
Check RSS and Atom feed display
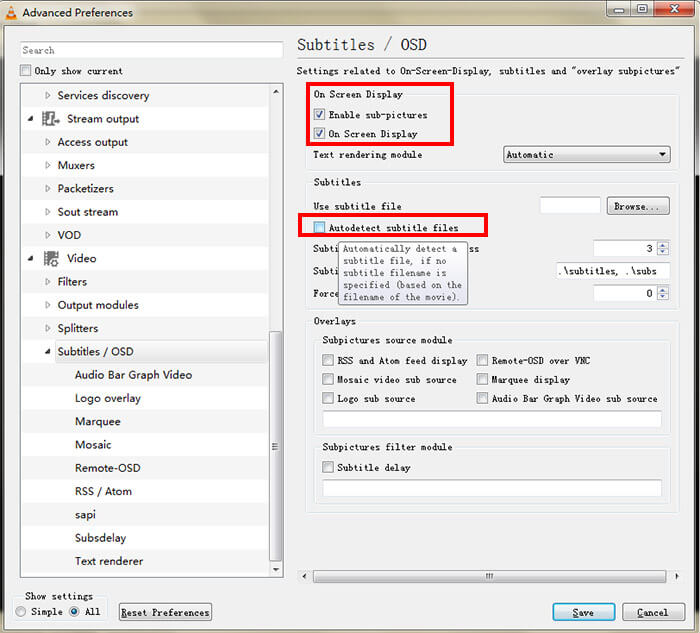click(328, 360)
